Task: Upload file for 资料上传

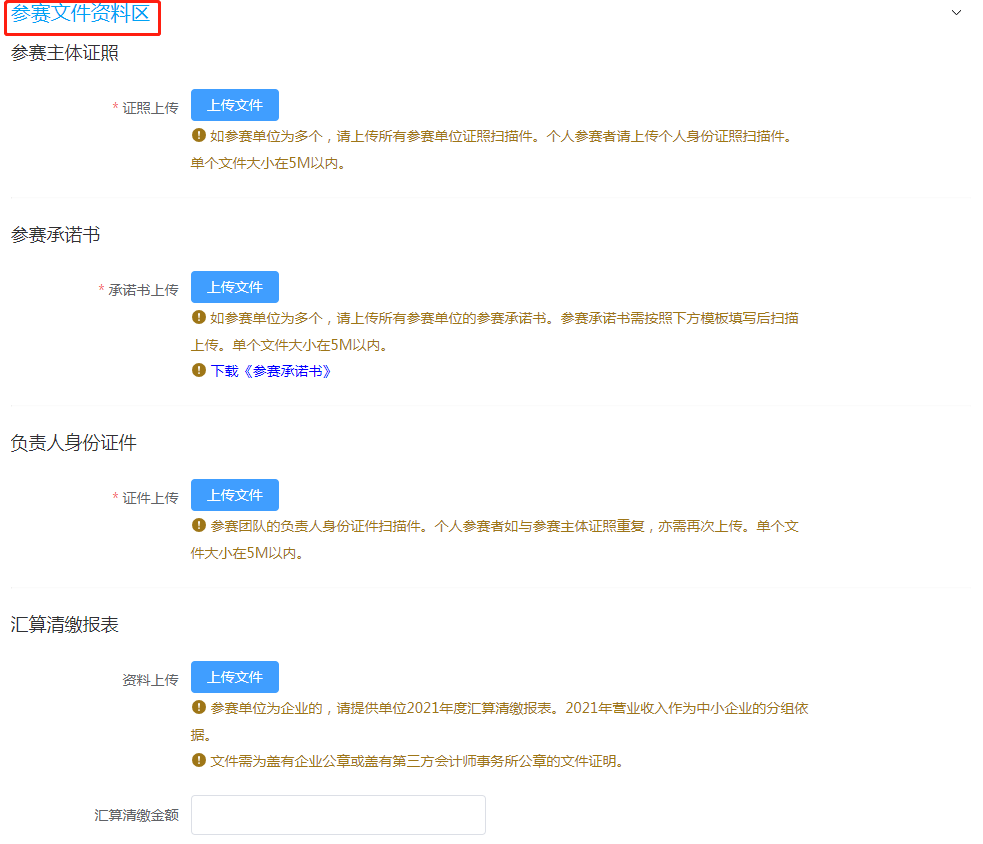Action: click(x=234, y=677)
